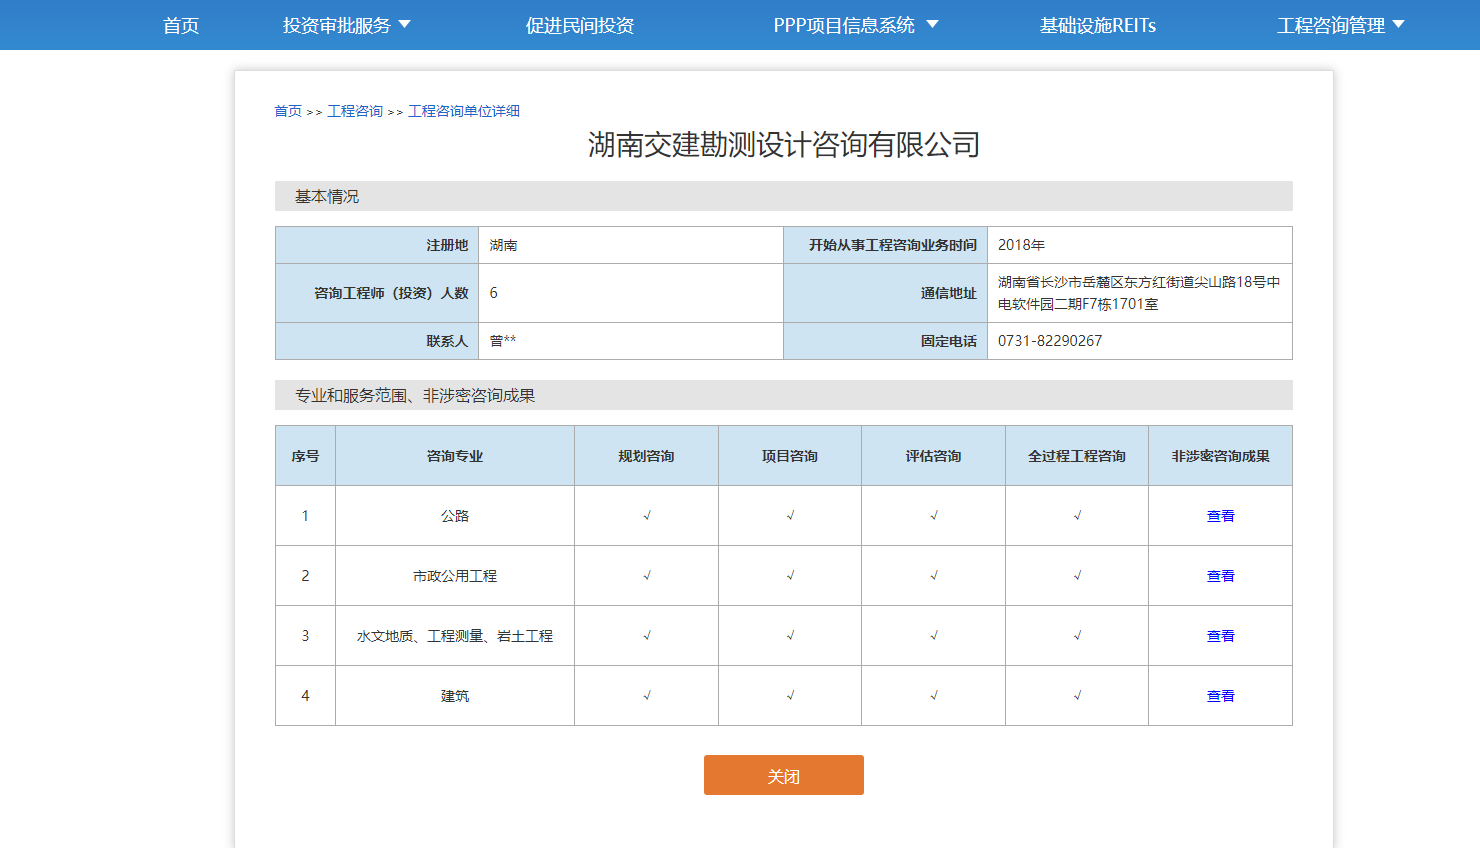Click the 通信地址 address cell

1140,292
